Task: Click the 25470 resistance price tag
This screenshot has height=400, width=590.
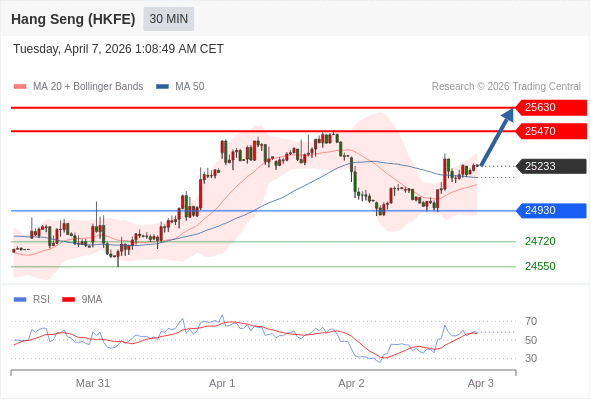Action: point(551,131)
